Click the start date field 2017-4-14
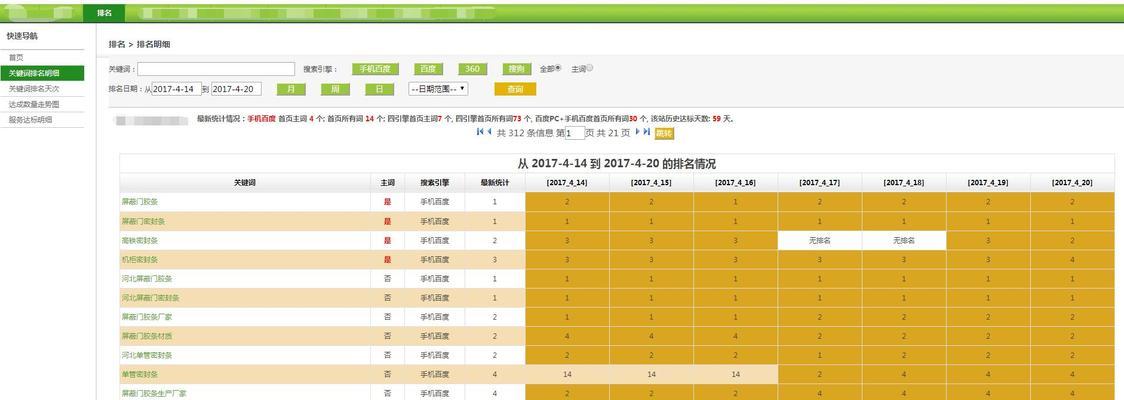This screenshot has height=400, width=1124. pos(176,89)
